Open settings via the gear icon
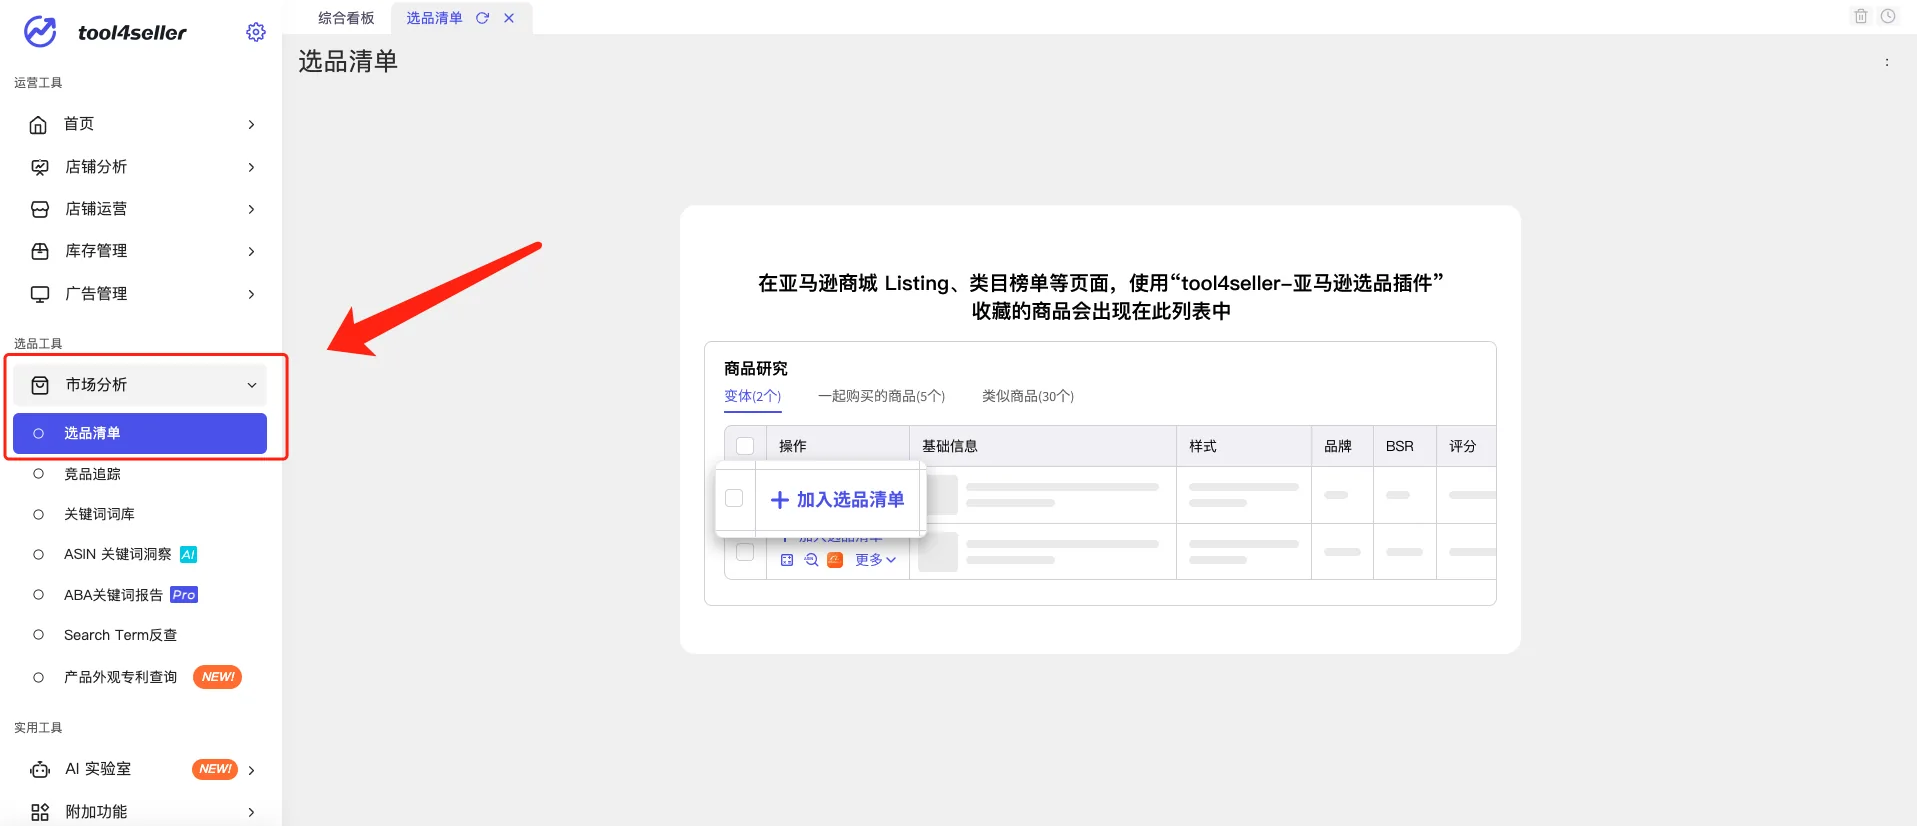 (x=256, y=32)
